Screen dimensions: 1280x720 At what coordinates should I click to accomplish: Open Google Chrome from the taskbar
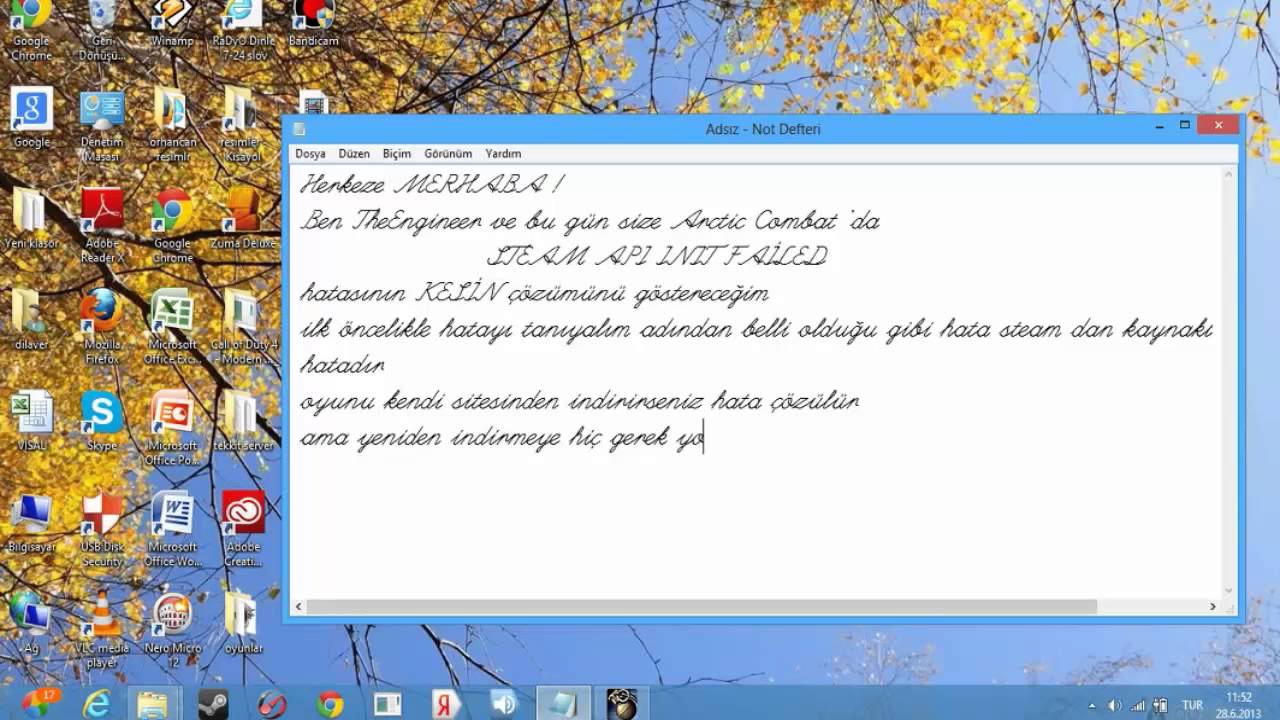(330, 704)
